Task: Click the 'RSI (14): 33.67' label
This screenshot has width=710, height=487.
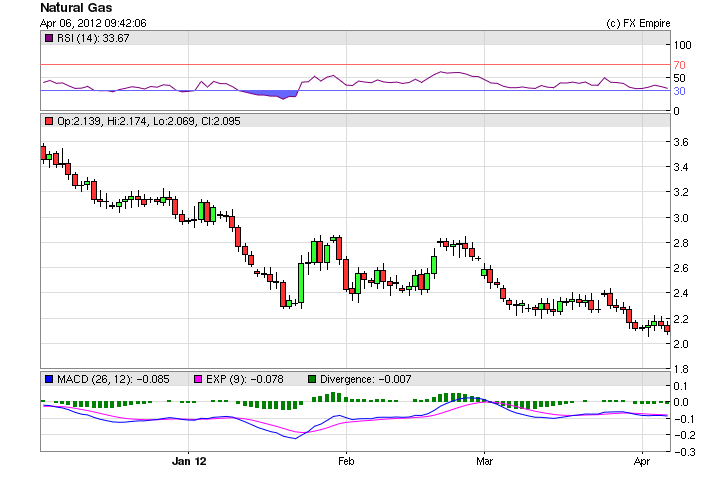Action: tap(93, 38)
